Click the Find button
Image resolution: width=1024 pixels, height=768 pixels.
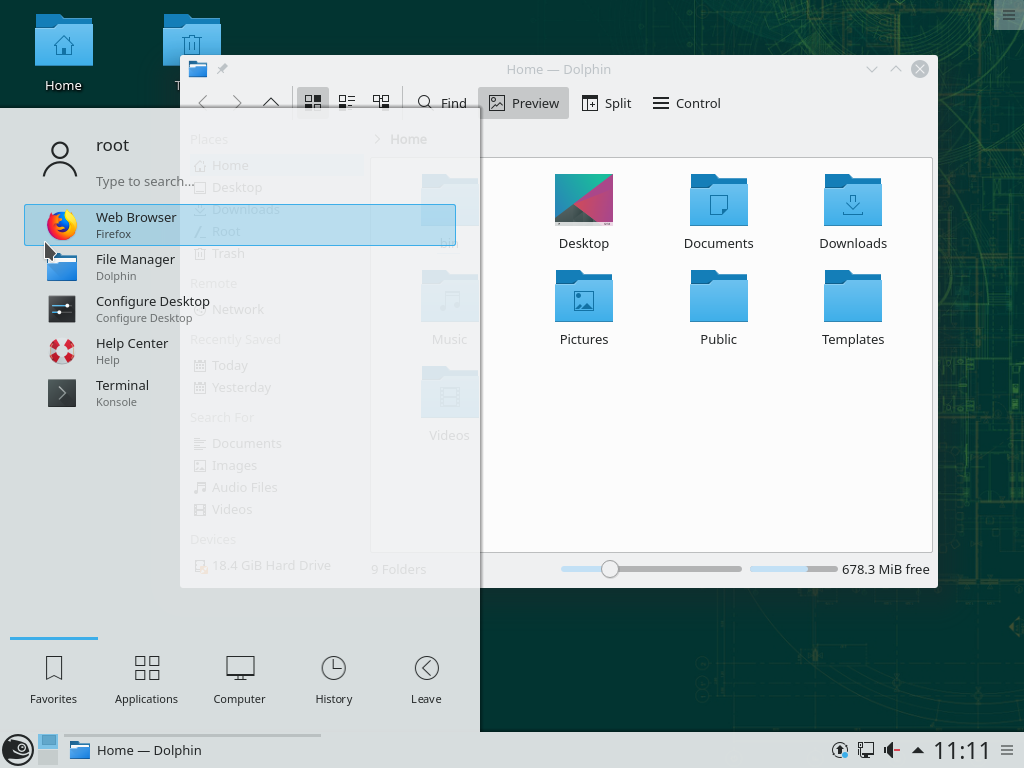pyautogui.click(x=442, y=103)
